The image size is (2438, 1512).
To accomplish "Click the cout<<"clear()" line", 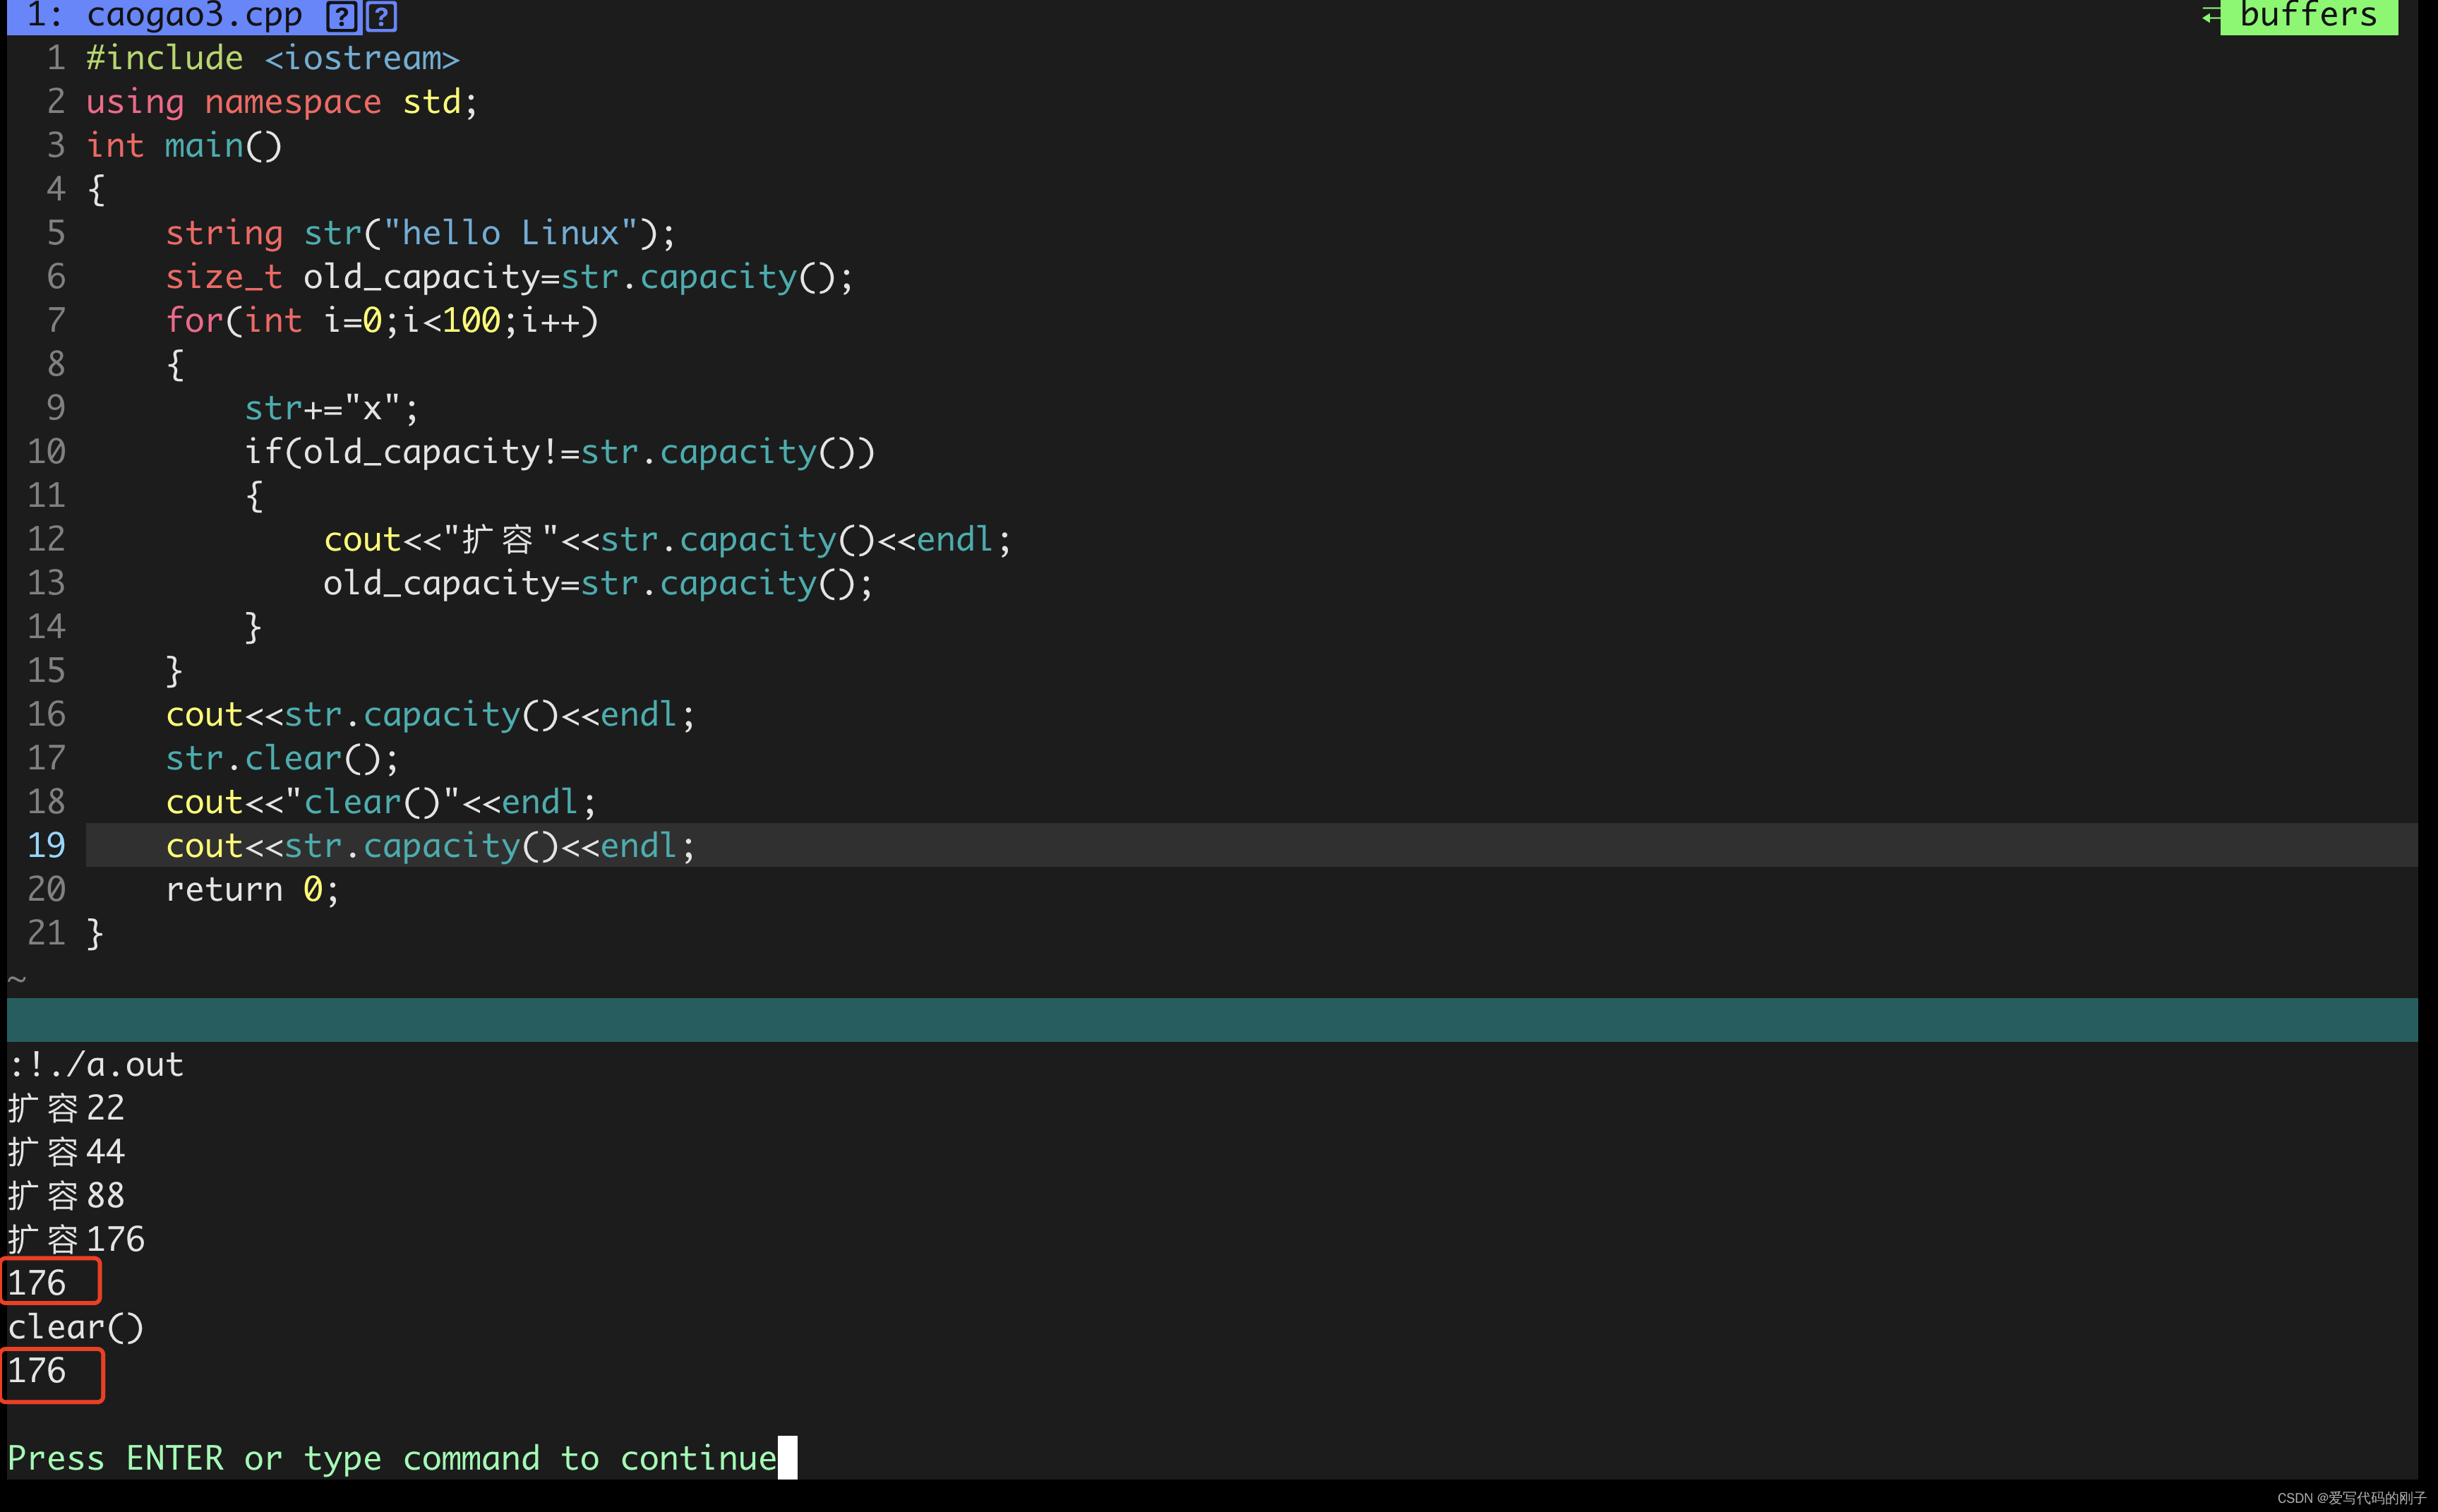I will (381, 803).
